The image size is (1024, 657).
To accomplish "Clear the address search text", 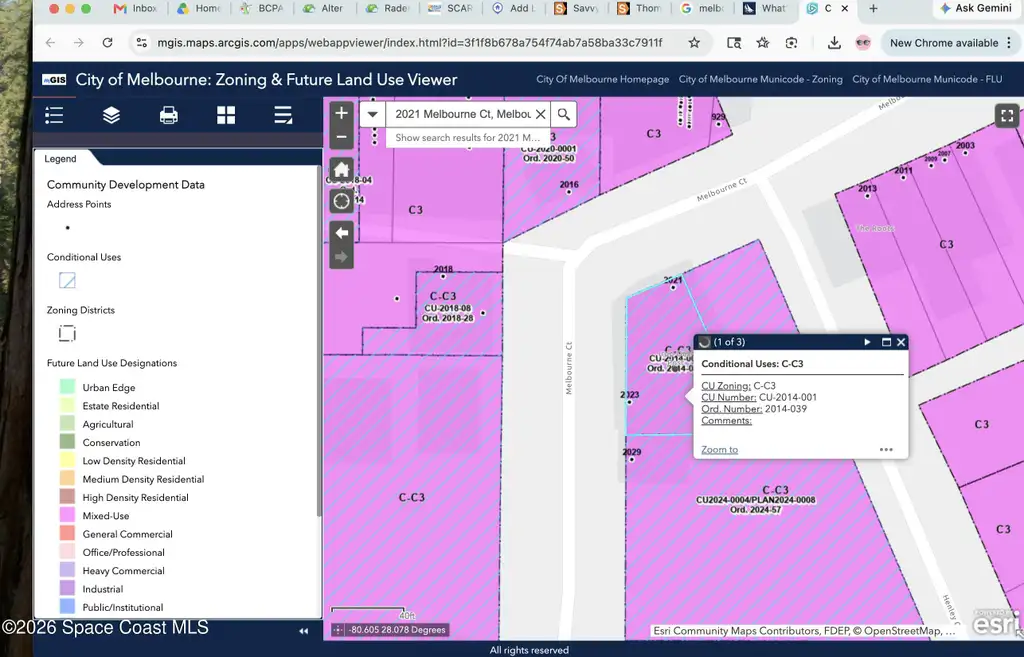I will 541,114.
